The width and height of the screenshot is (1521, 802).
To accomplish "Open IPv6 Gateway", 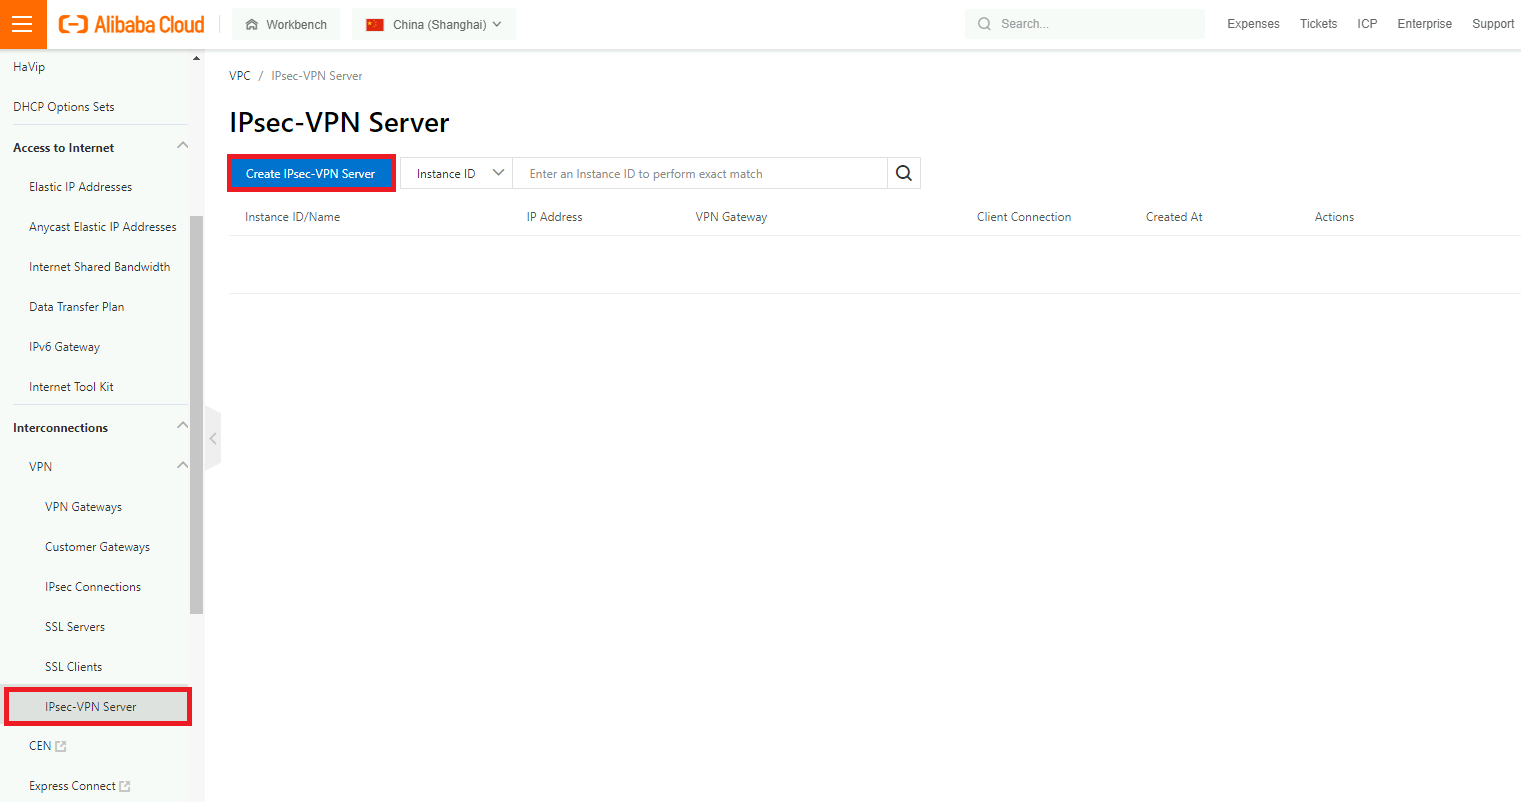I will coord(65,347).
